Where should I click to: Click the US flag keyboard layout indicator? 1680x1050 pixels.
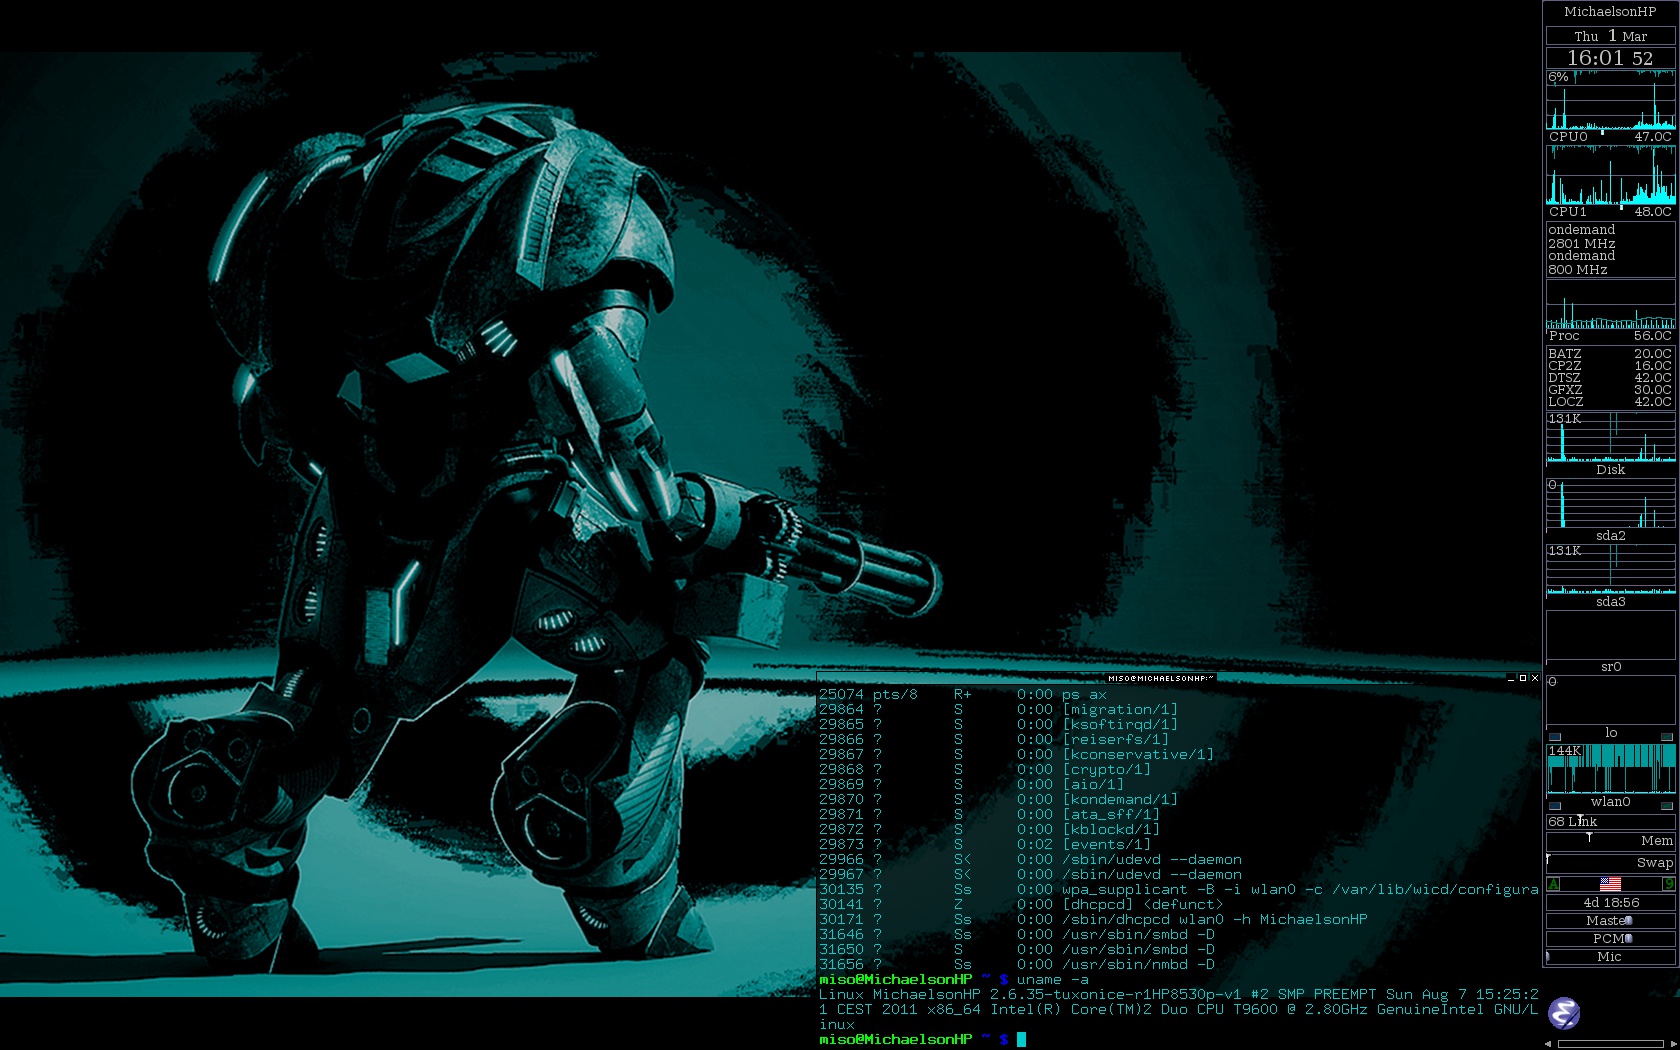click(1610, 884)
